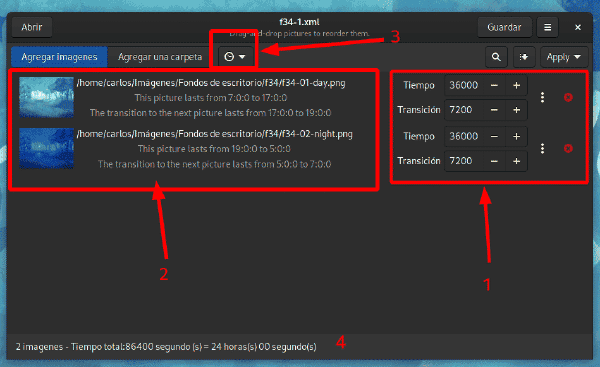600x367 pixels.
Task: Select the f34-02-night.png thumbnail
Action: 46,148
